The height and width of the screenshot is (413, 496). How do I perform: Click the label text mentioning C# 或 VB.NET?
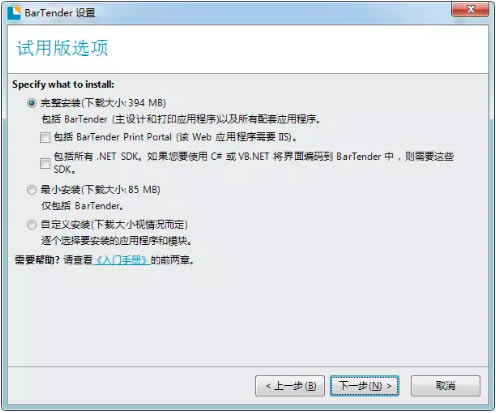(x=254, y=163)
